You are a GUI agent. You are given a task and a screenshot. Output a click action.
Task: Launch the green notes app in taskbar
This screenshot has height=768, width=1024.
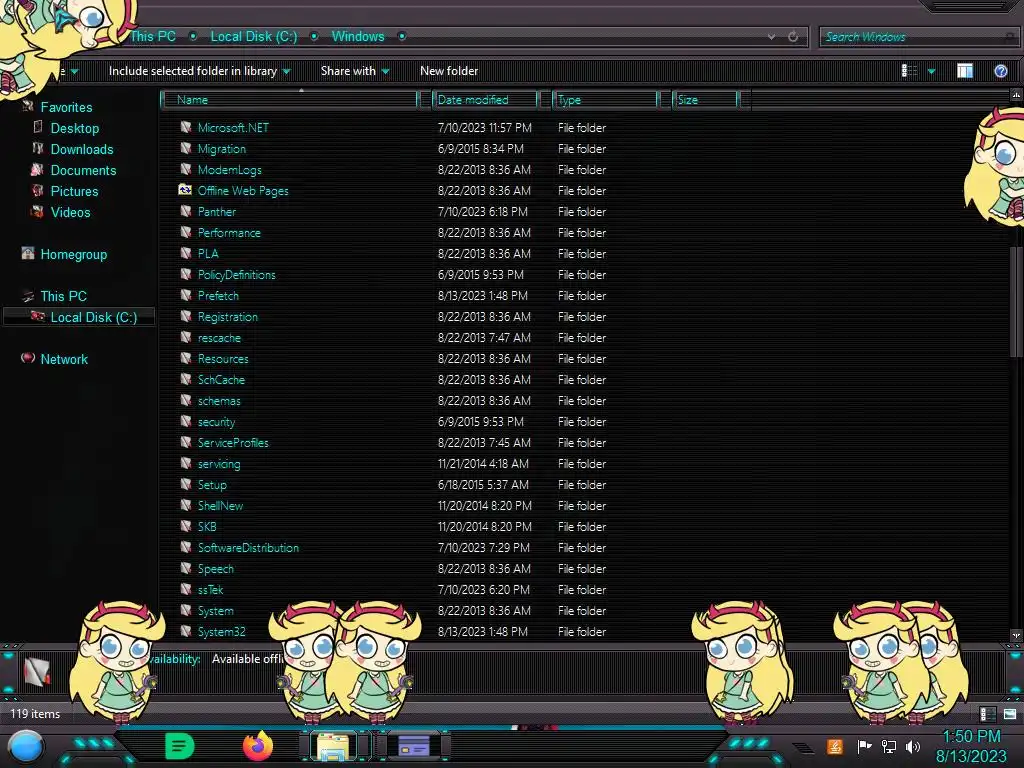(x=179, y=746)
